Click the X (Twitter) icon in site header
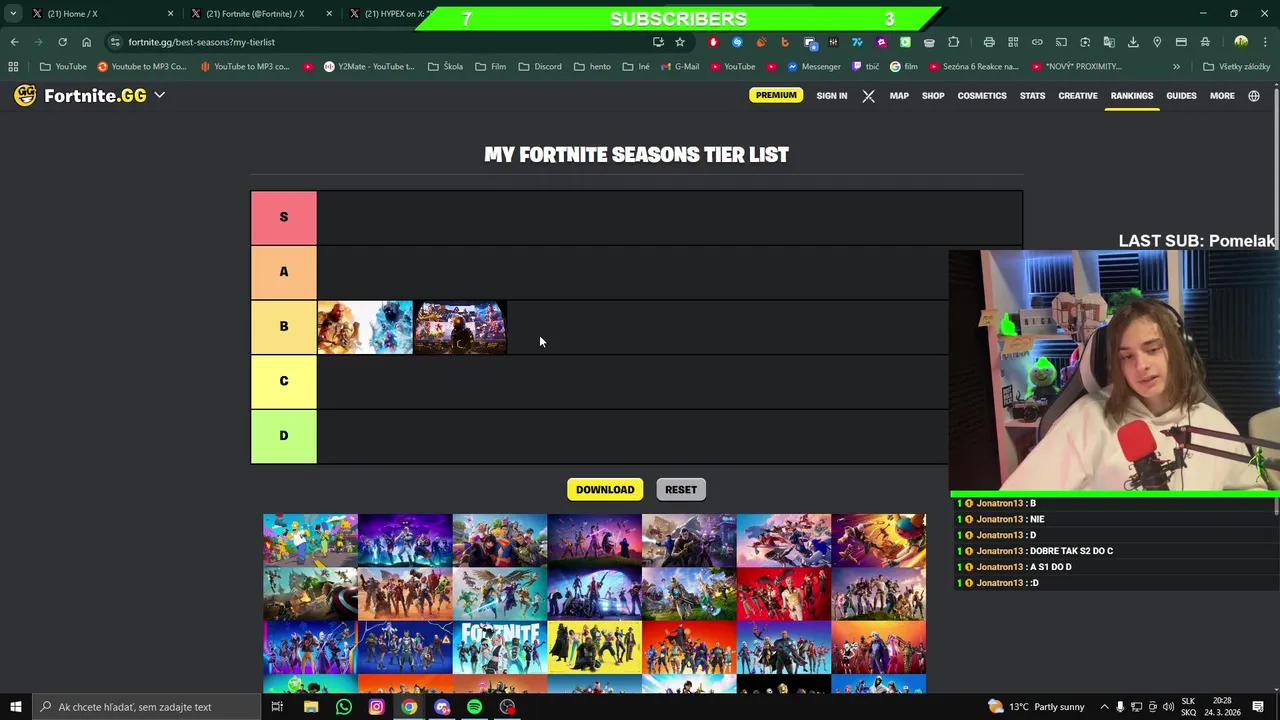Viewport: 1280px width, 720px height. [868, 96]
